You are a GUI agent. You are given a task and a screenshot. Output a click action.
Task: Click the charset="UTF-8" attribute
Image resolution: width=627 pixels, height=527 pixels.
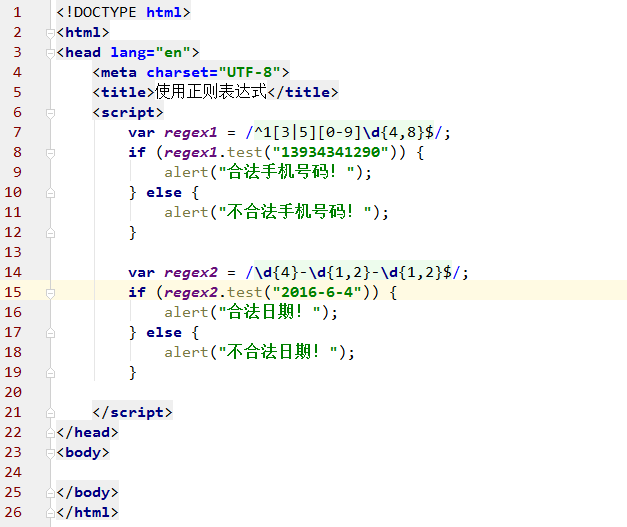tap(214, 72)
